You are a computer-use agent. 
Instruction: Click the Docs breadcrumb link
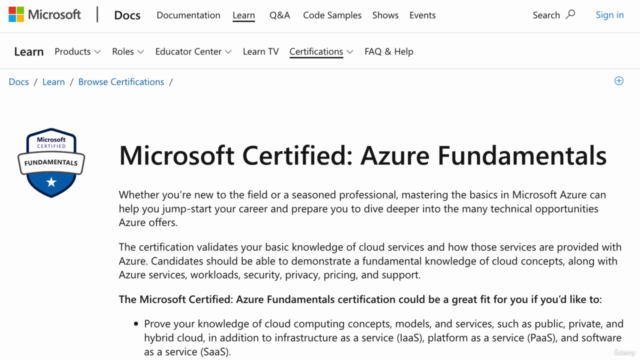click(19, 82)
